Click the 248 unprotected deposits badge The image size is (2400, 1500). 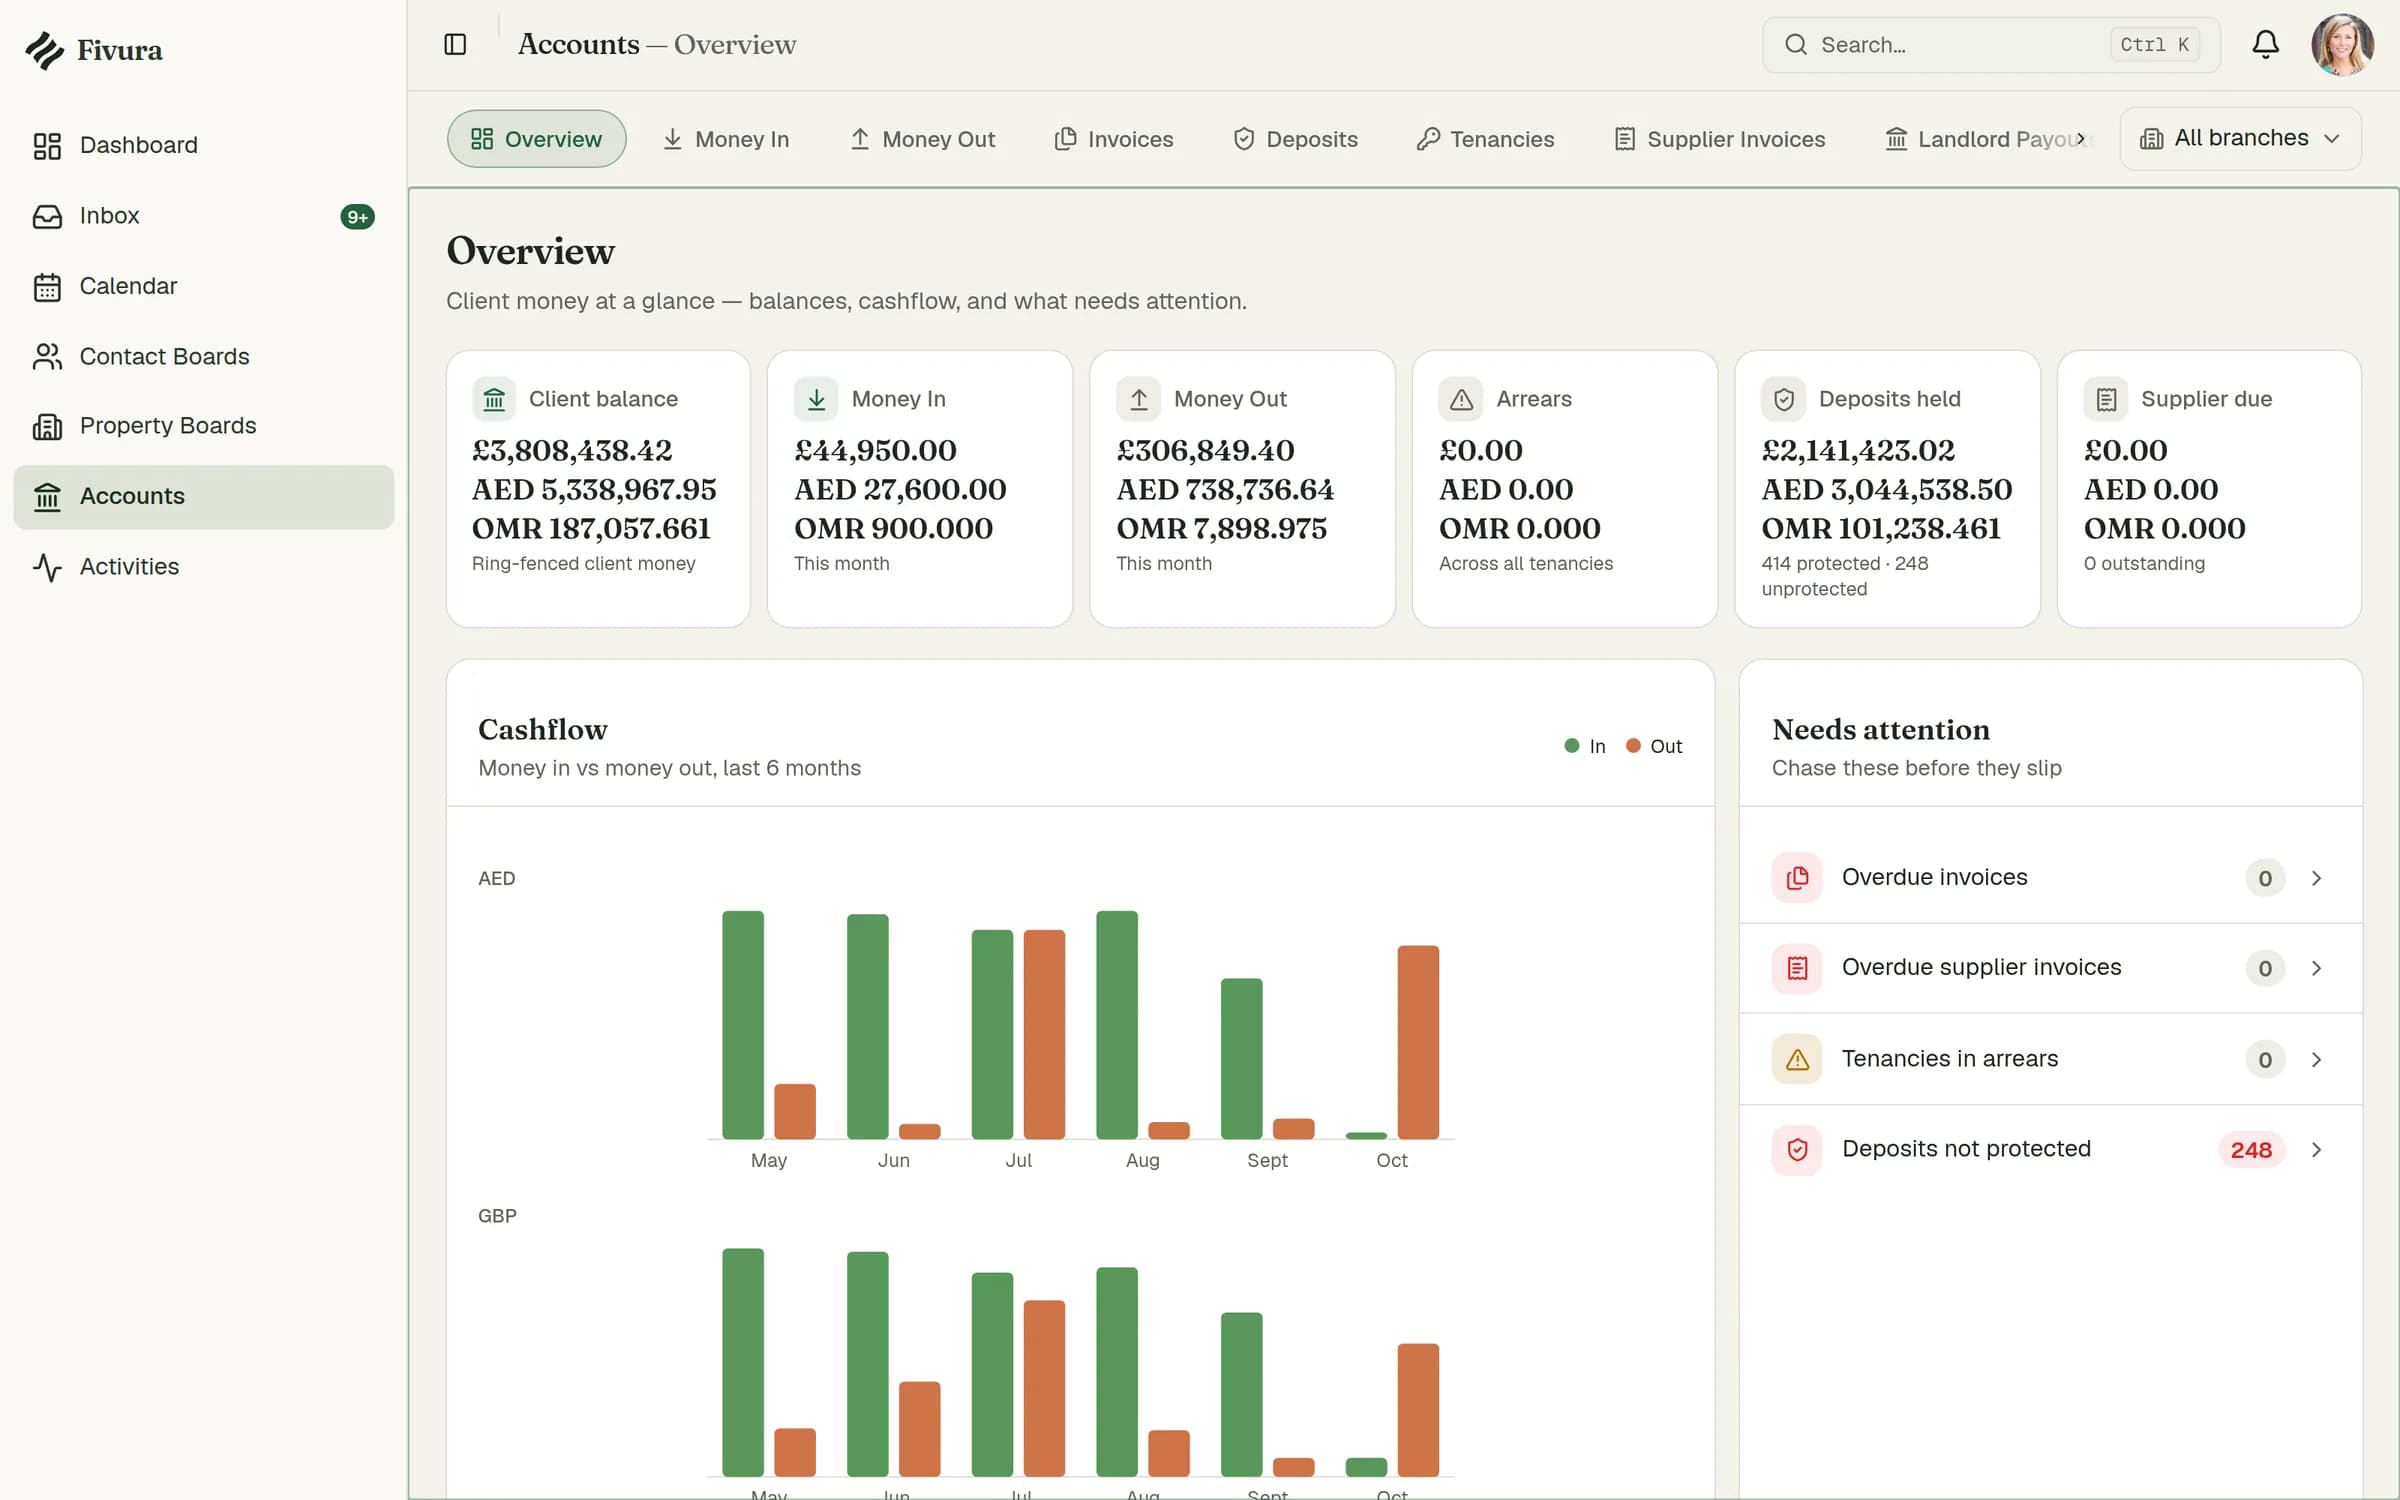[x=2251, y=1150]
